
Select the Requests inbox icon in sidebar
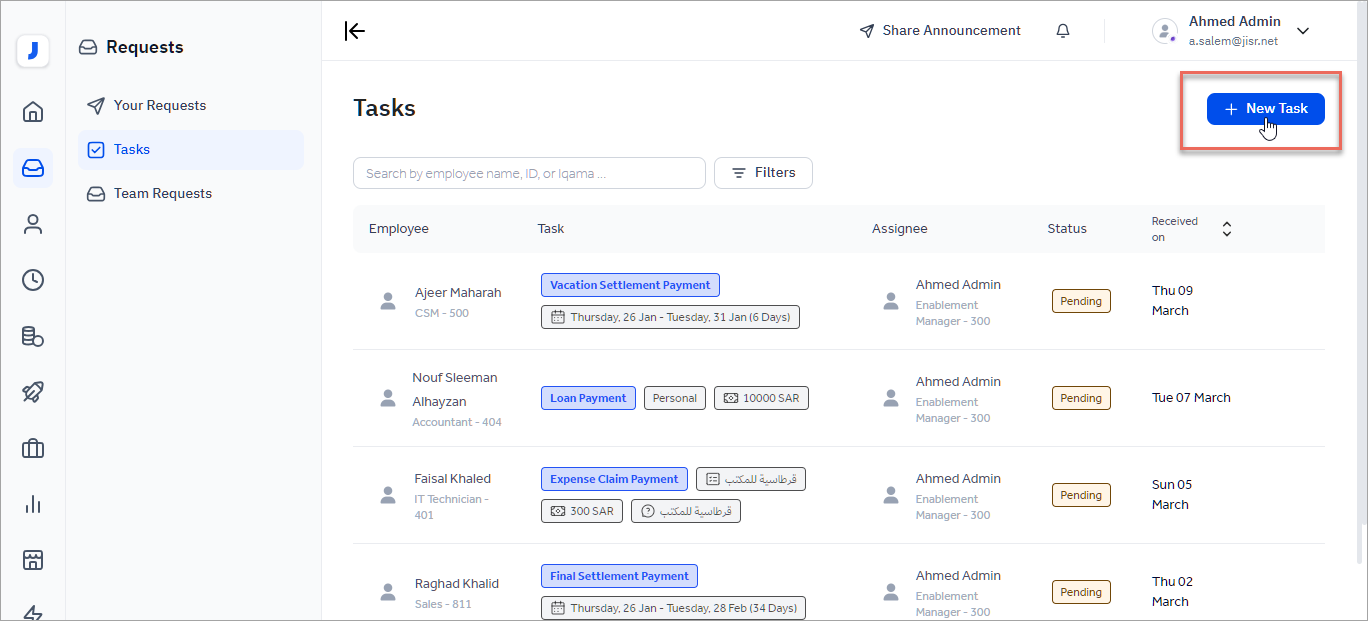(x=33, y=168)
